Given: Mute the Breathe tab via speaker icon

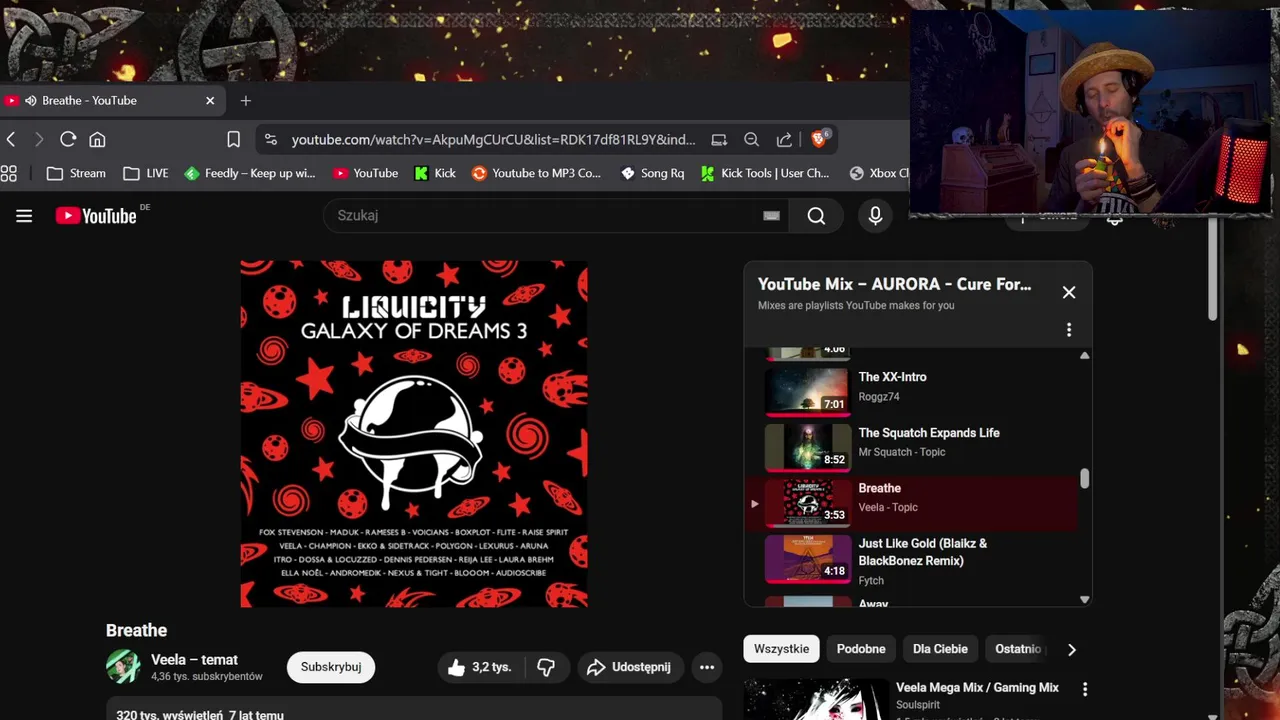Looking at the screenshot, I should pyautogui.click(x=31, y=100).
